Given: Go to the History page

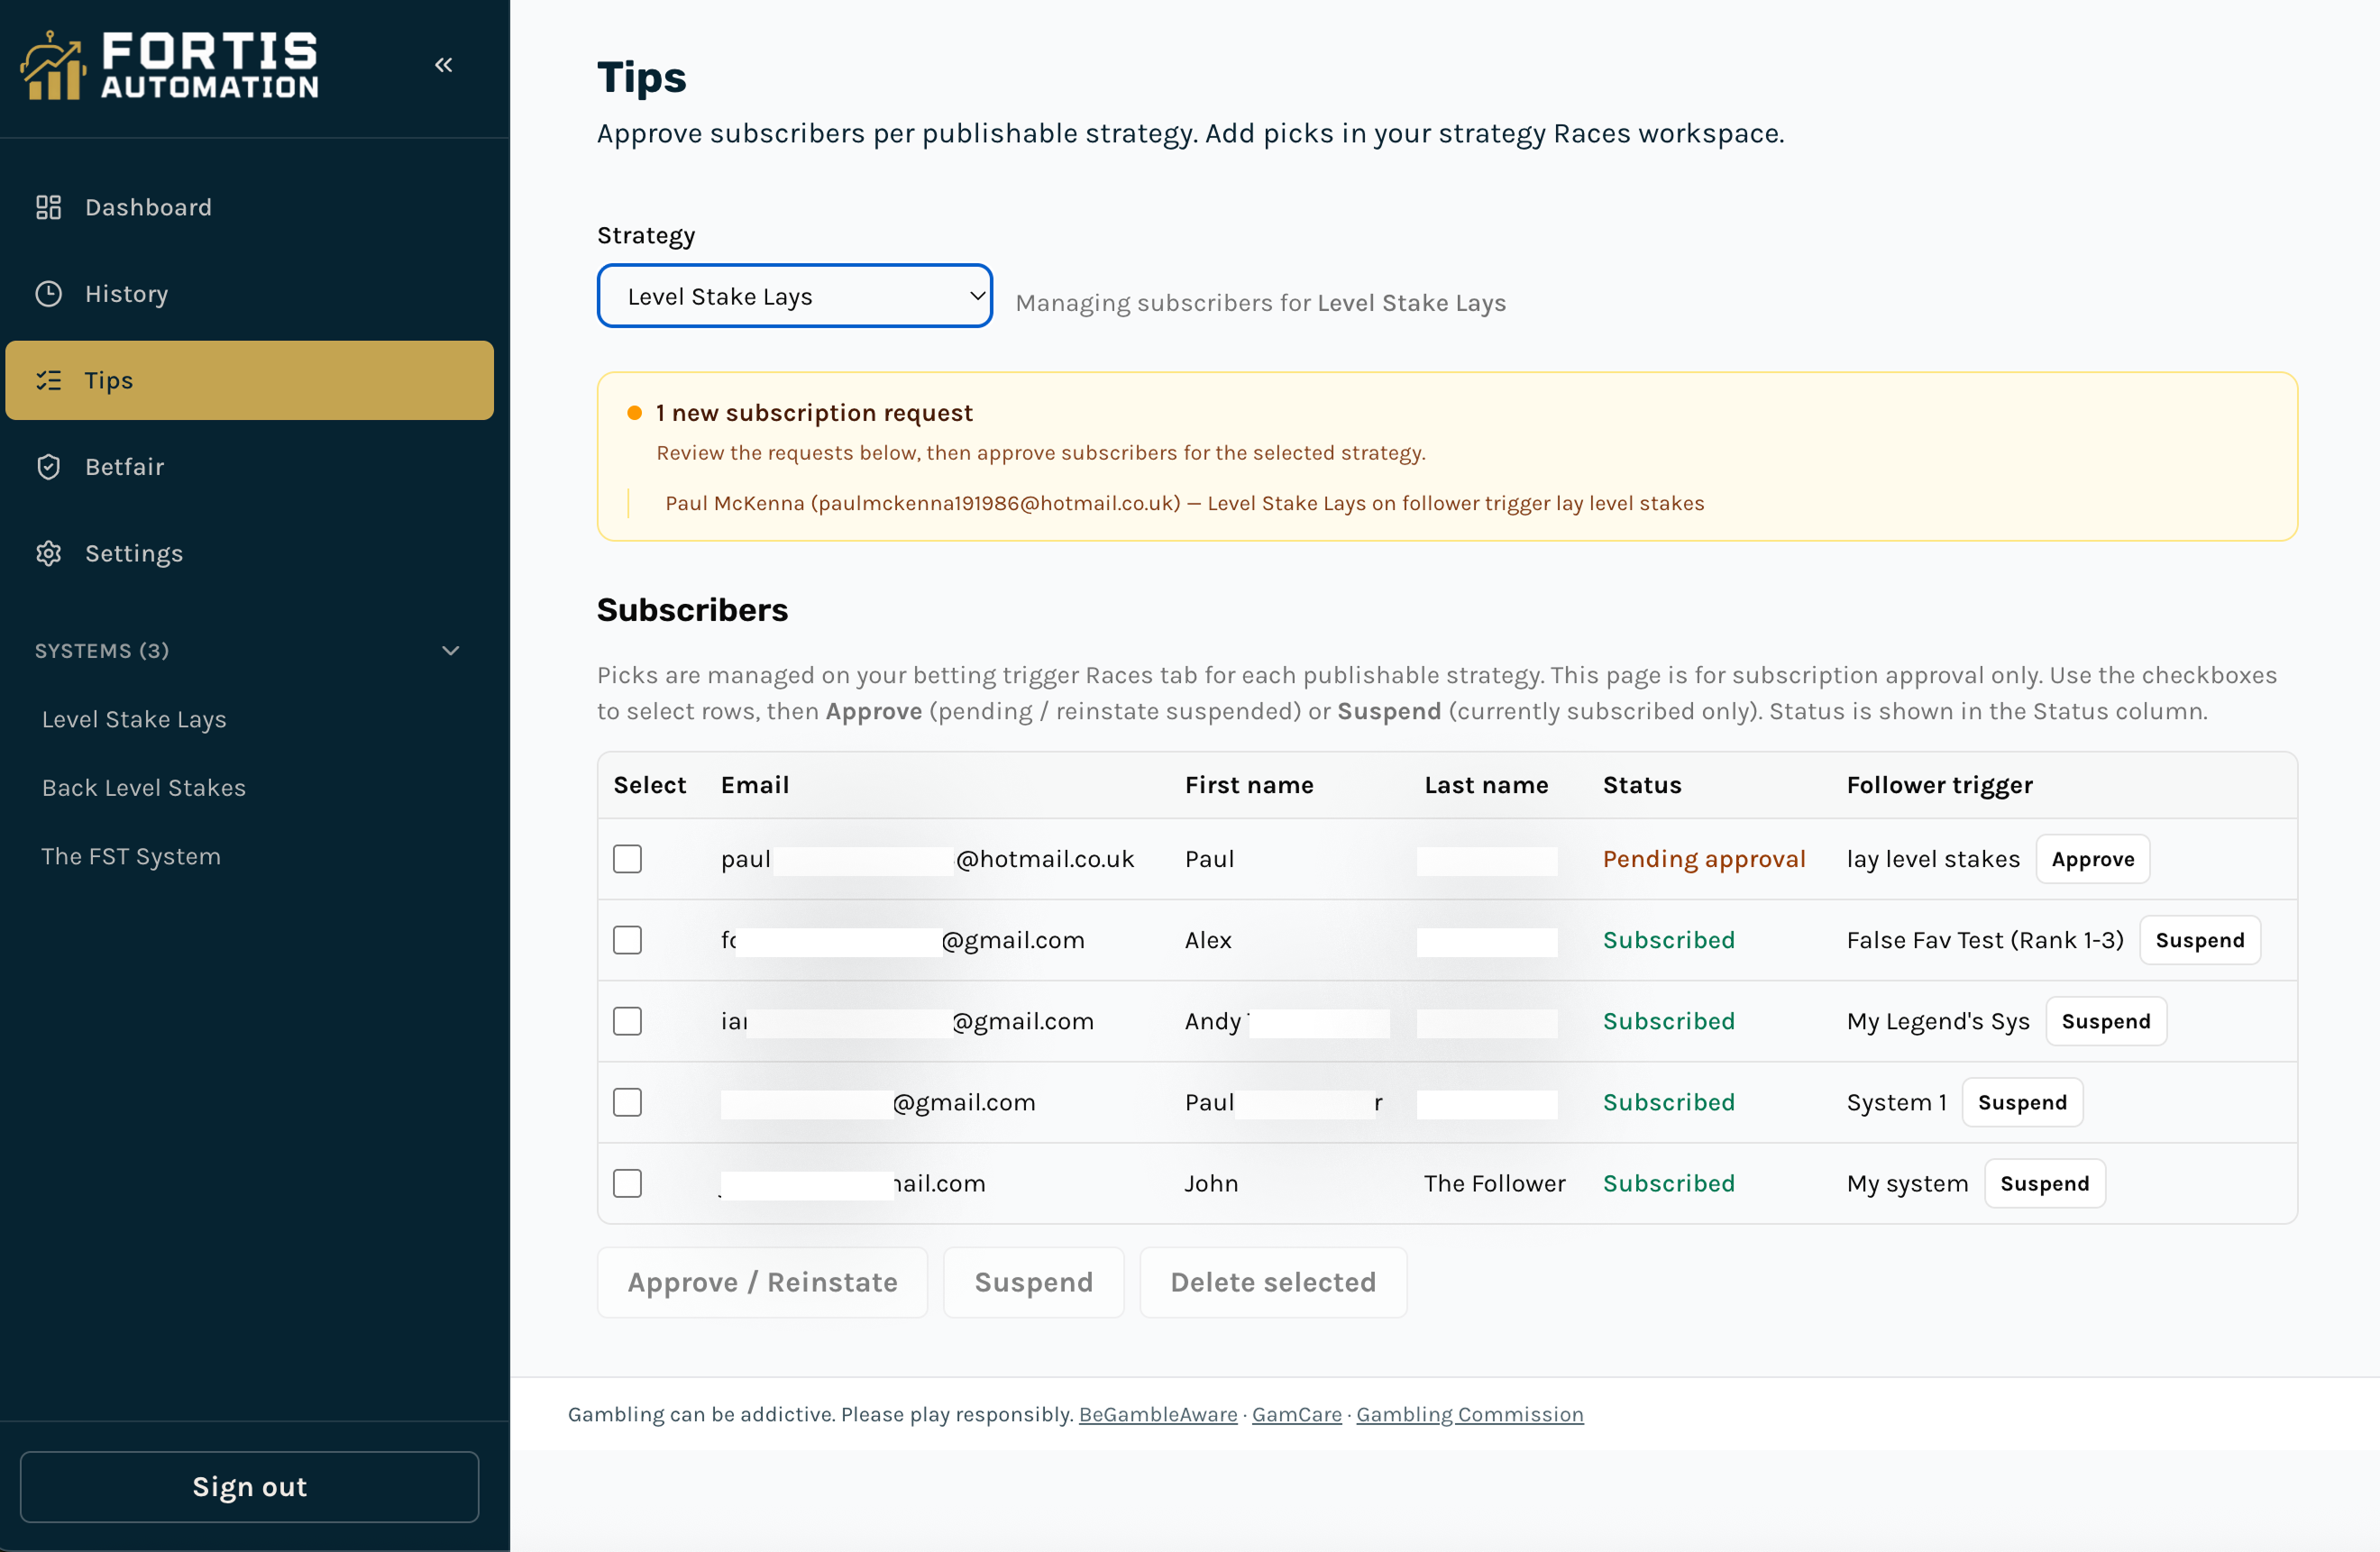Looking at the screenshot, I should [x=250, y=294].
